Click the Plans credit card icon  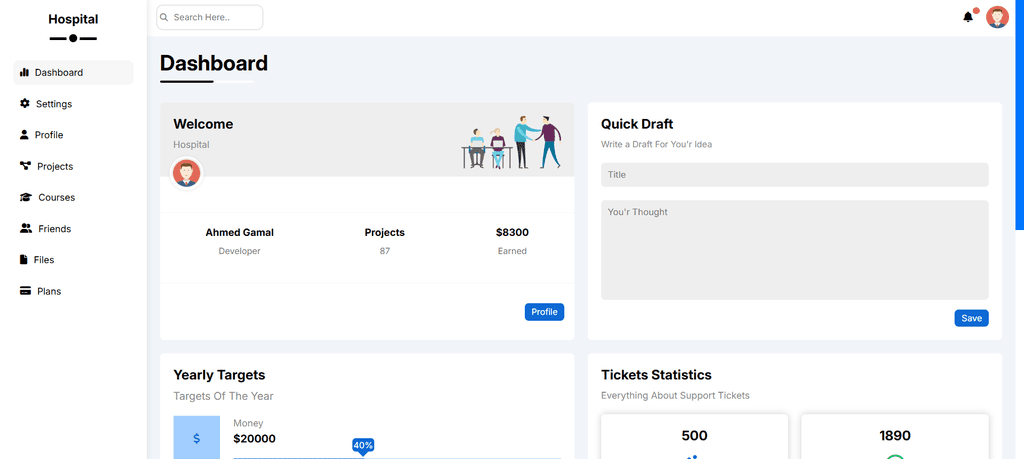(25, 291)
